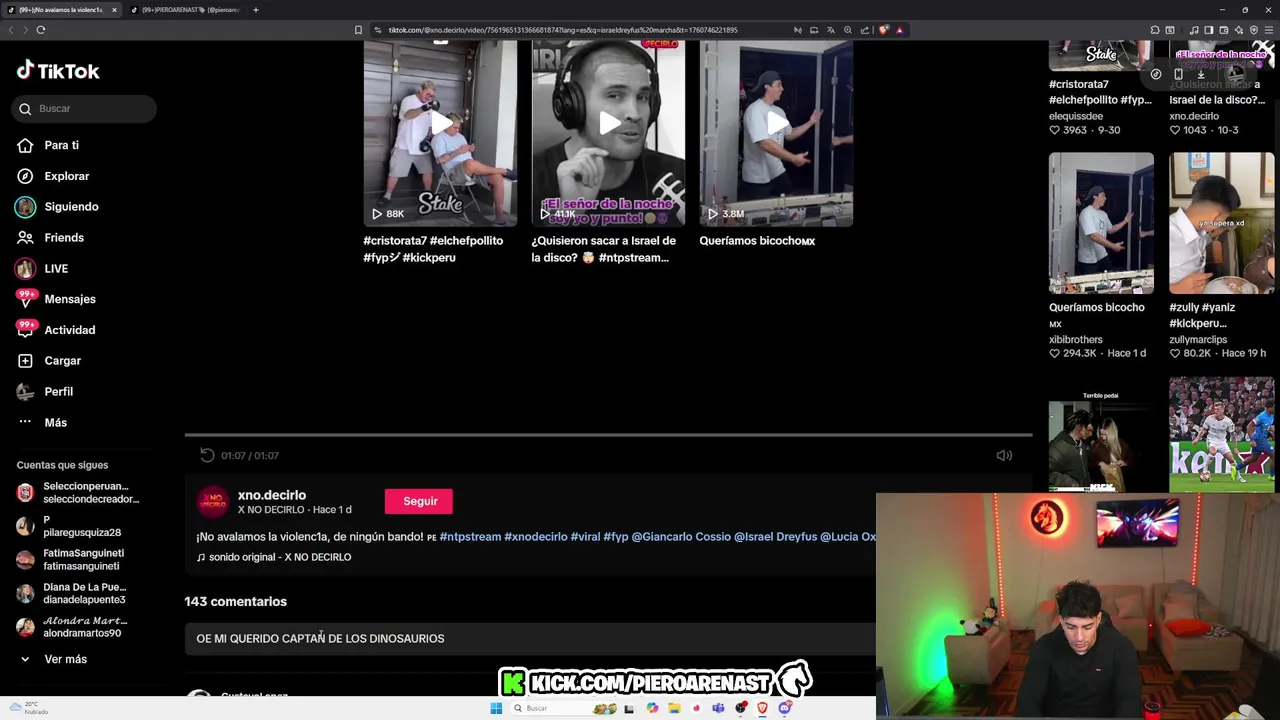Click the zoom magnifier icon in address bar
Image resolution: width=1280 pixels, height=720 pixels.
point(848,30)
